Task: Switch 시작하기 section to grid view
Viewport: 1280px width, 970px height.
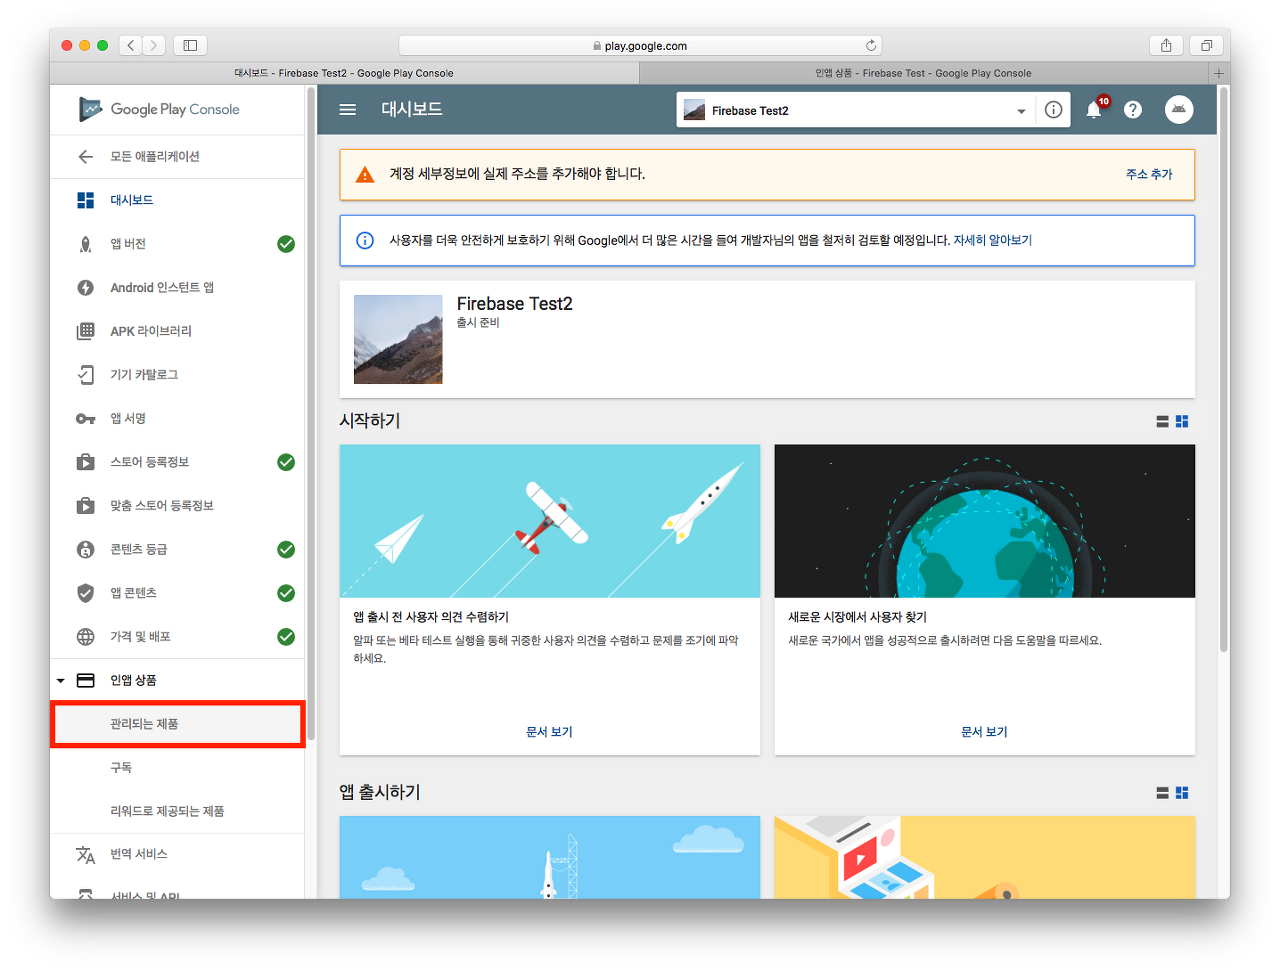Action: (1182, 422)
